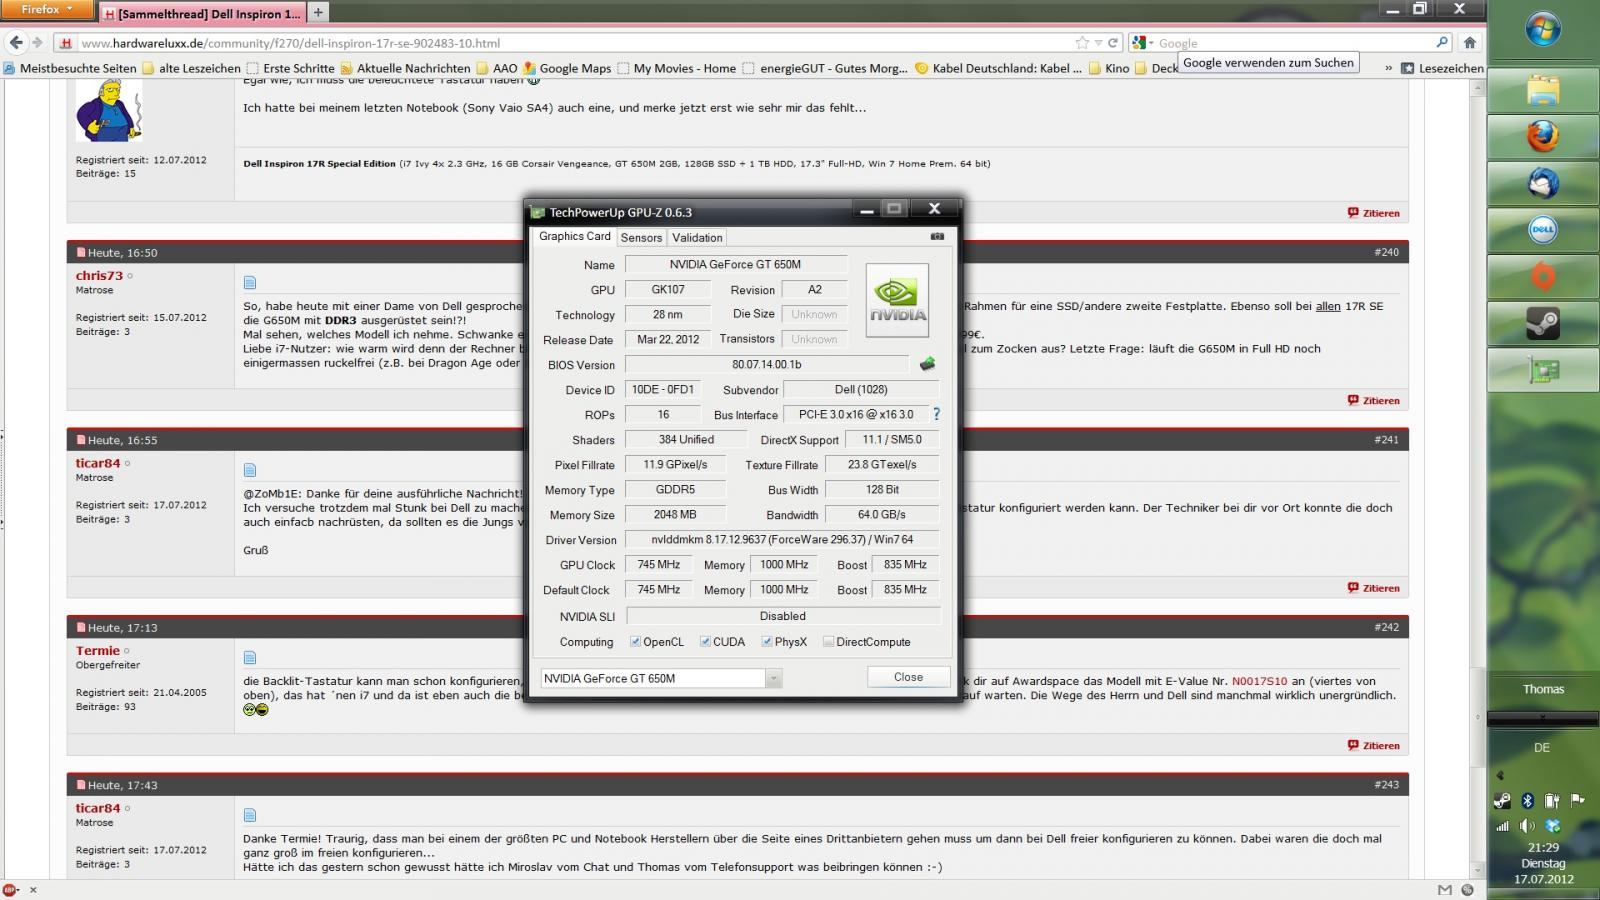The image size is (1600, 900).
Task: Open the address bar history dropdown arrow
Action: coord(1098,43)
